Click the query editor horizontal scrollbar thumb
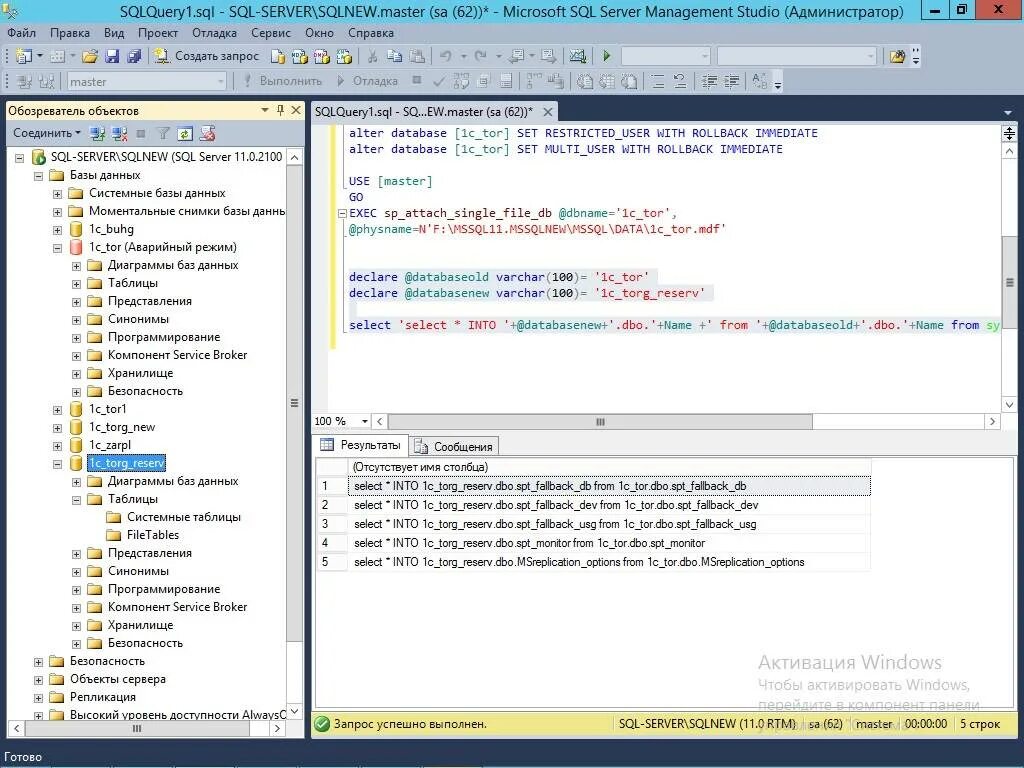This screenshot has height=768, width=1024. 600,422
